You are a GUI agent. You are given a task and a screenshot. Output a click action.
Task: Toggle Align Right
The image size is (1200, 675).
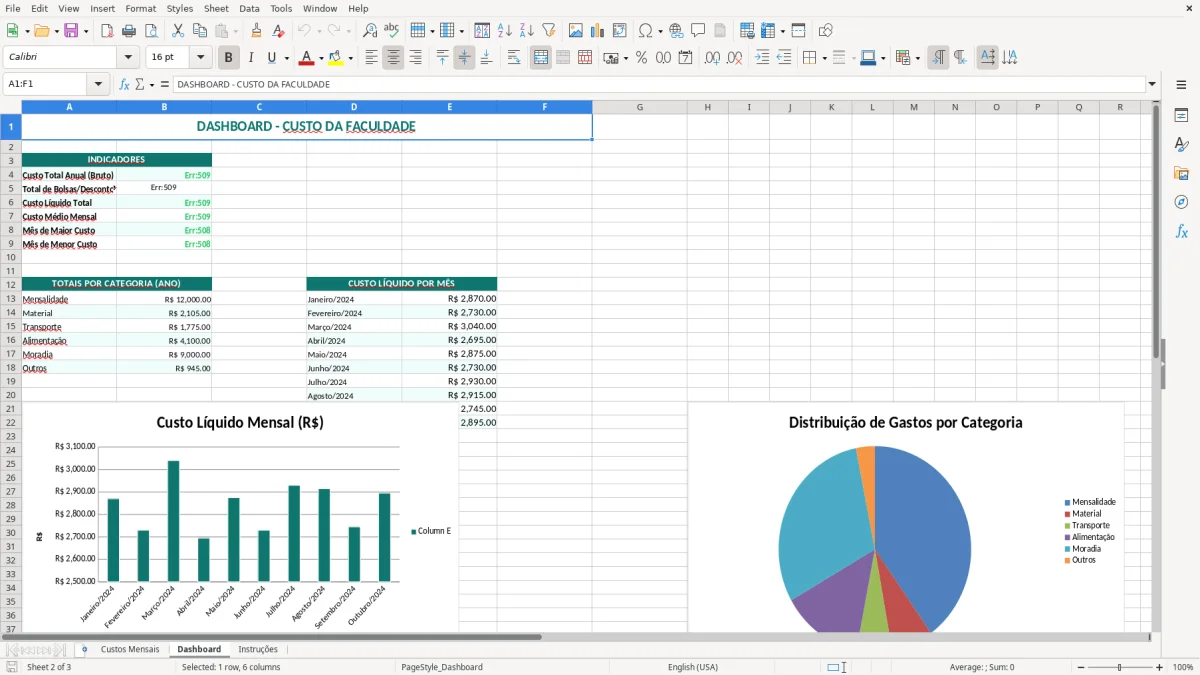(x=415, y=58)
